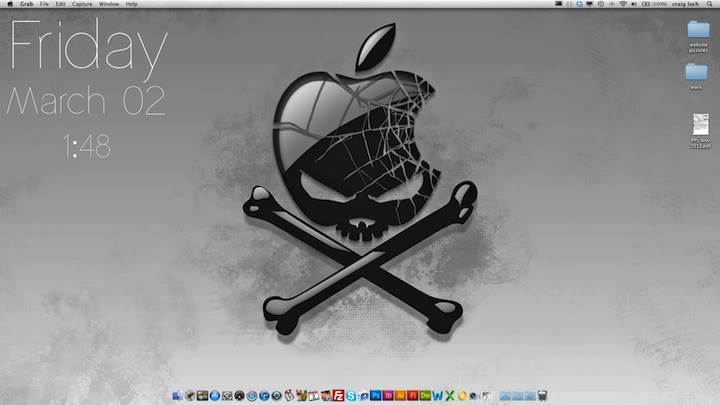This screenshot has width=720, height=405.
Task: Open the work folder on desktop
Action: tap(697, 76)
